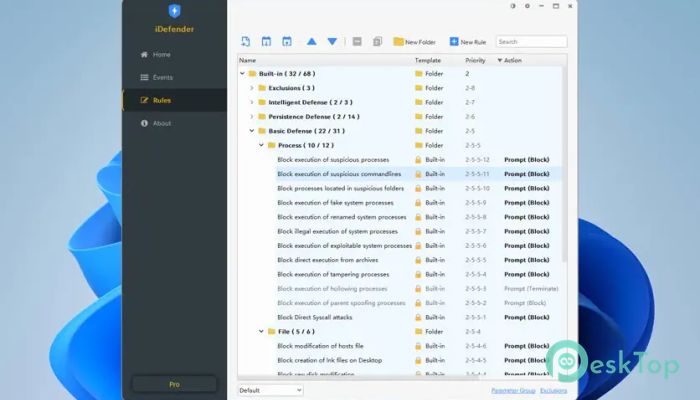
Task: Click the Basic Defense folder icon
Action: (x=262, y=131)
